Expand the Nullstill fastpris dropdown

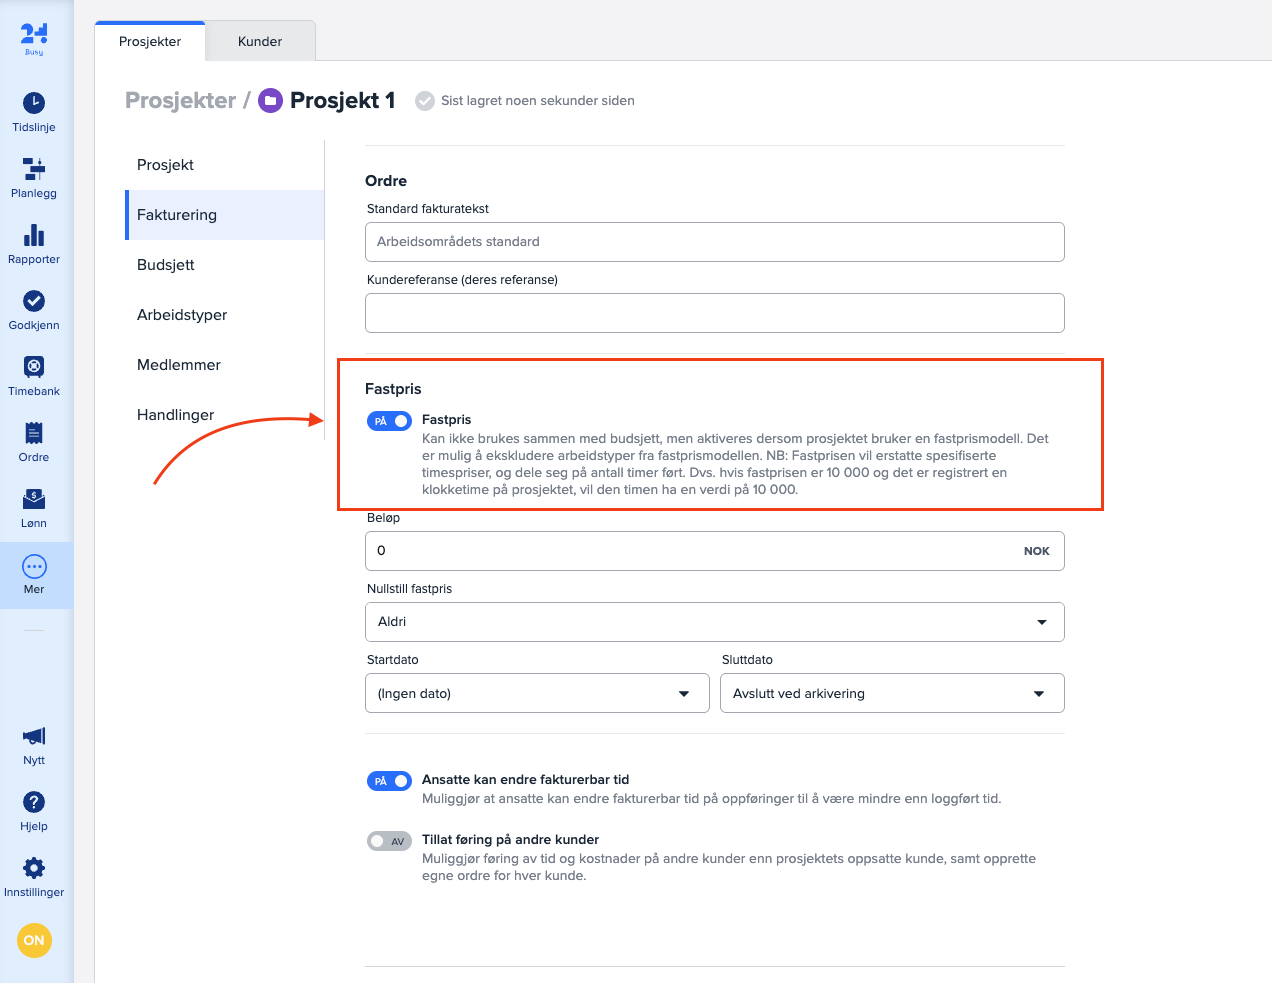tap(714, 622)
